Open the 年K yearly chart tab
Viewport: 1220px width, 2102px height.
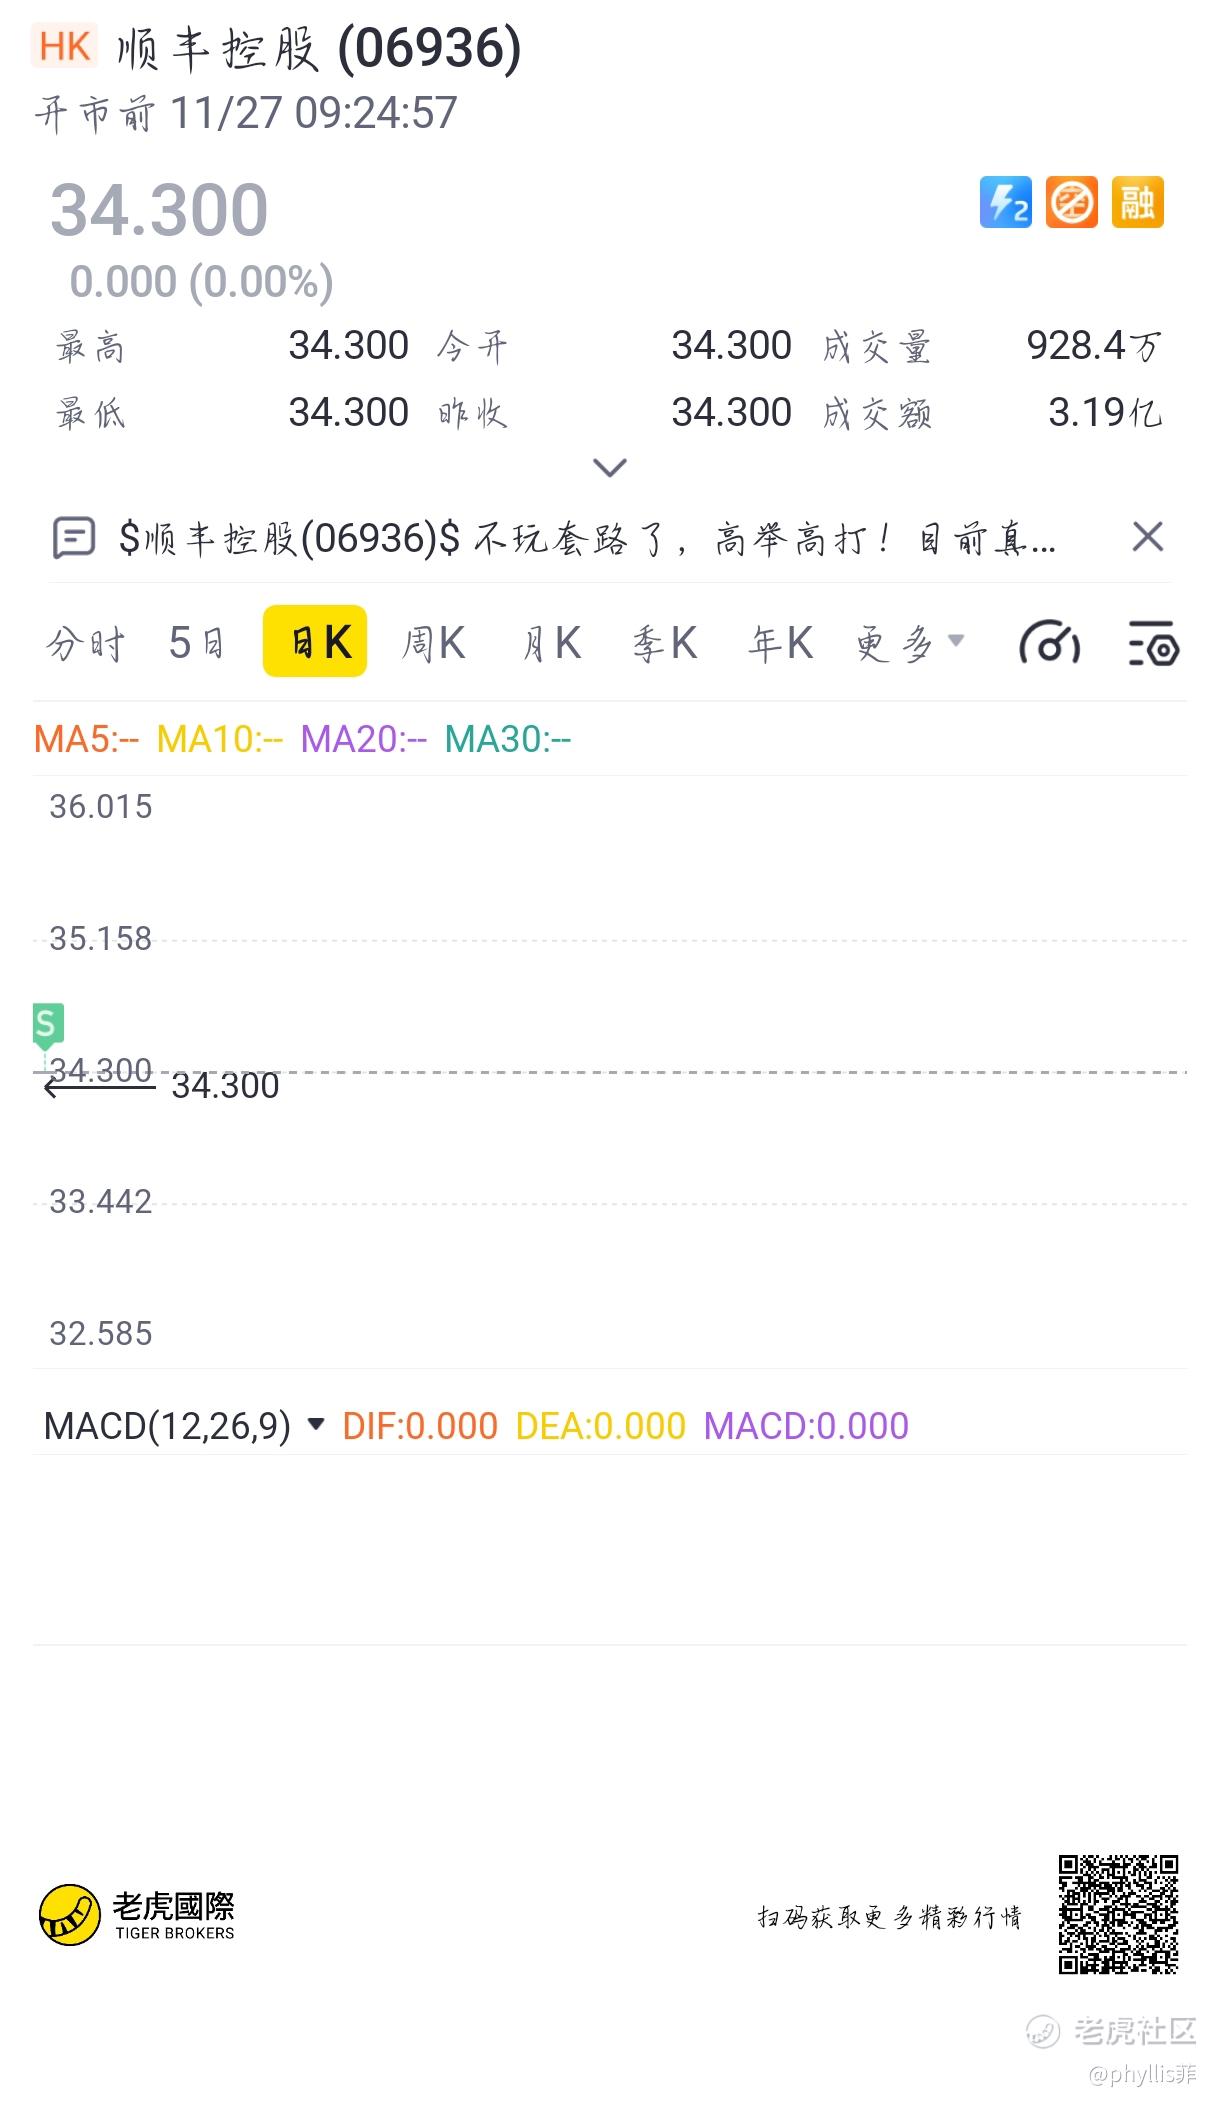(x=781, y=643)
